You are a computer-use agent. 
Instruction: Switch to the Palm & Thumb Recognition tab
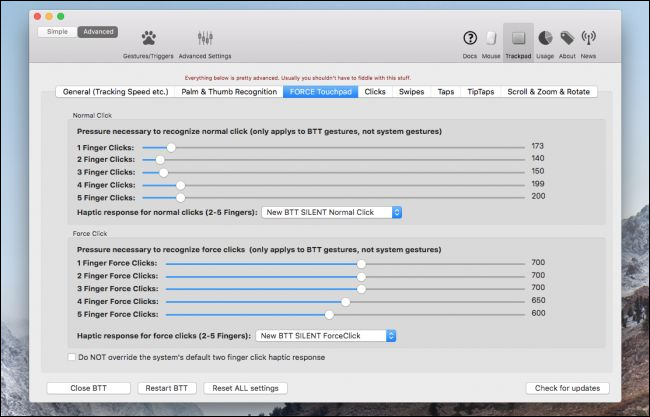pyautogui.click(x=229, y=91)
